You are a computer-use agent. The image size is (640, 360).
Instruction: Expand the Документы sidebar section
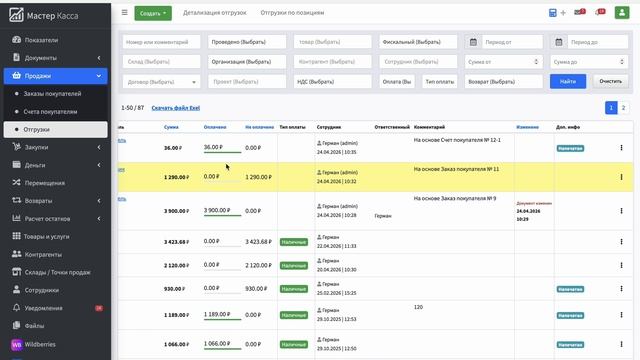coord(56,58)
